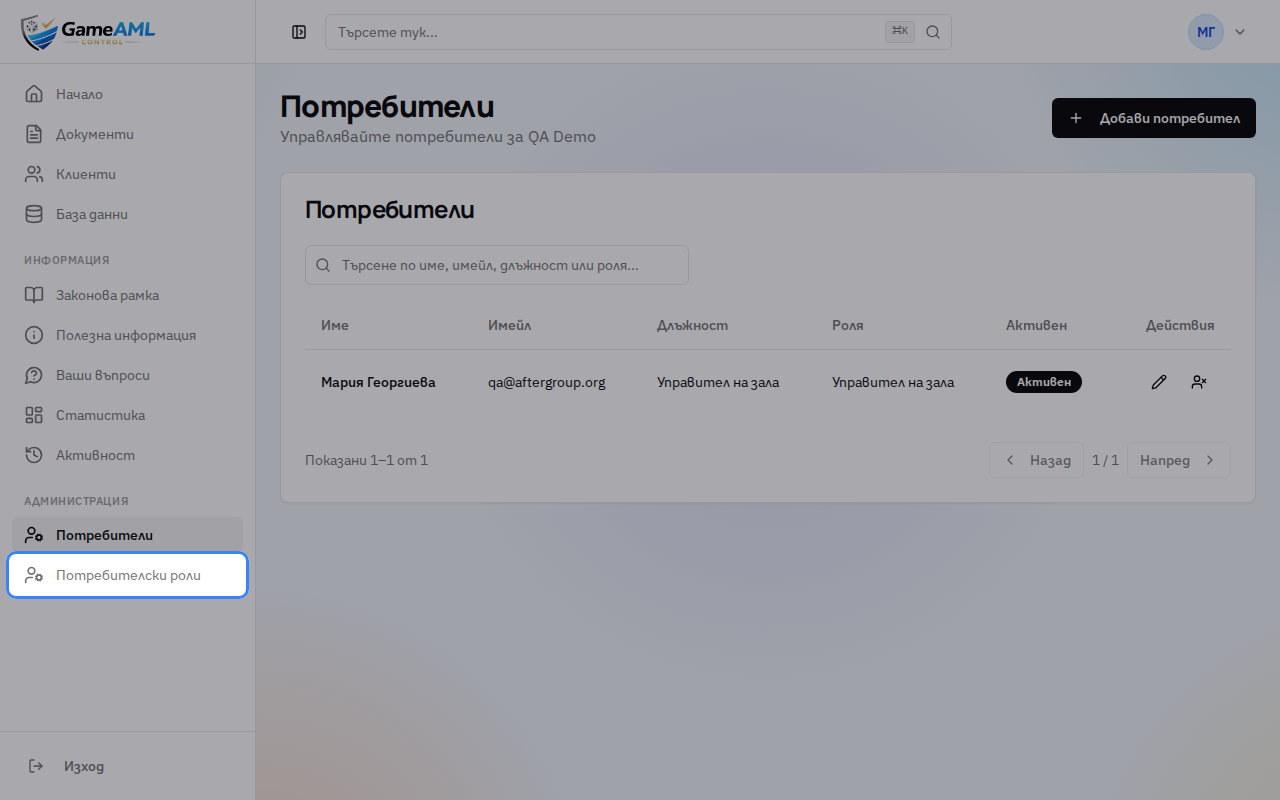Focus the user search field Търсене по име
This screenshot has width=1280, height=800.
tap(497, 265)
